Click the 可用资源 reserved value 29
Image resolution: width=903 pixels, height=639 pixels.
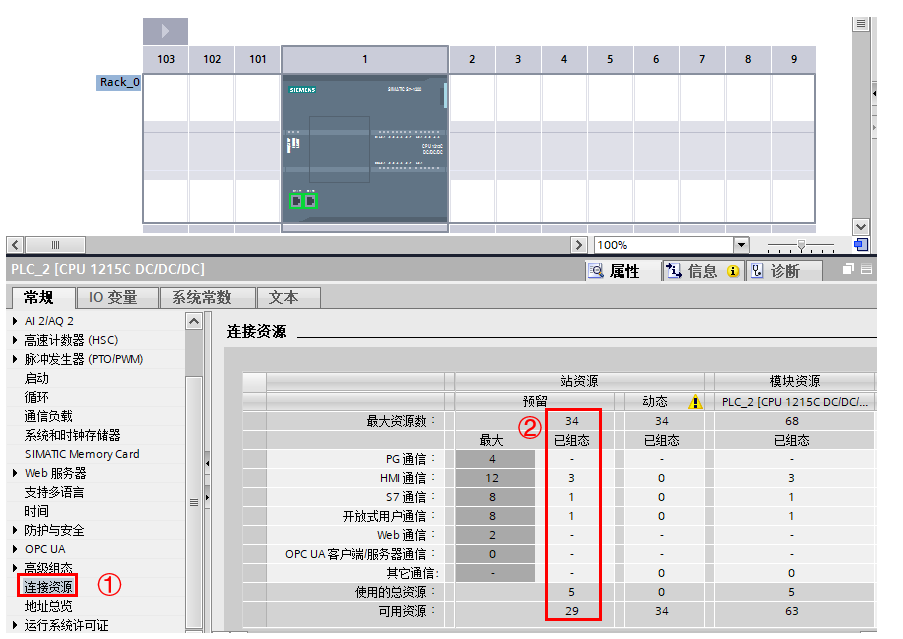coord(572,611)
